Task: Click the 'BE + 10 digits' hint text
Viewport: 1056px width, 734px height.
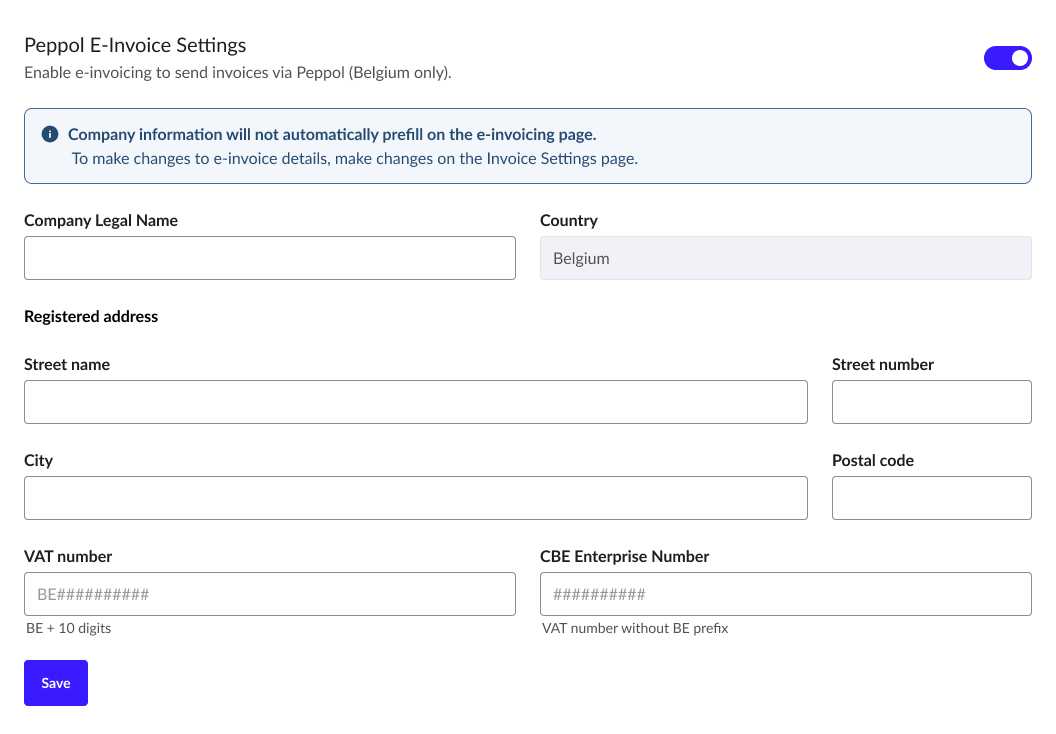Action: [x=69, y=629]
